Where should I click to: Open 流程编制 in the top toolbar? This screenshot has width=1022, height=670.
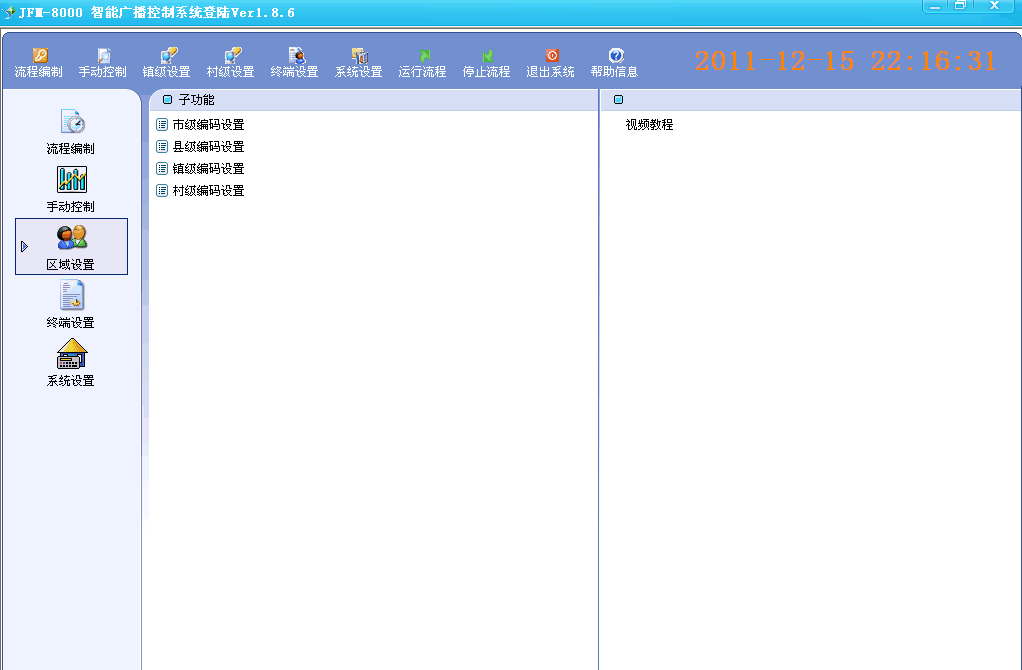39,63
